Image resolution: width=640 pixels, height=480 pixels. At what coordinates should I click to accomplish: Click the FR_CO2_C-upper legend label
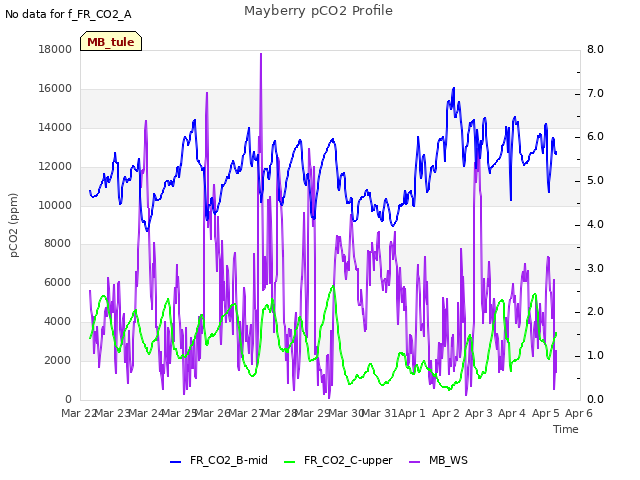[x=348, y=460]
